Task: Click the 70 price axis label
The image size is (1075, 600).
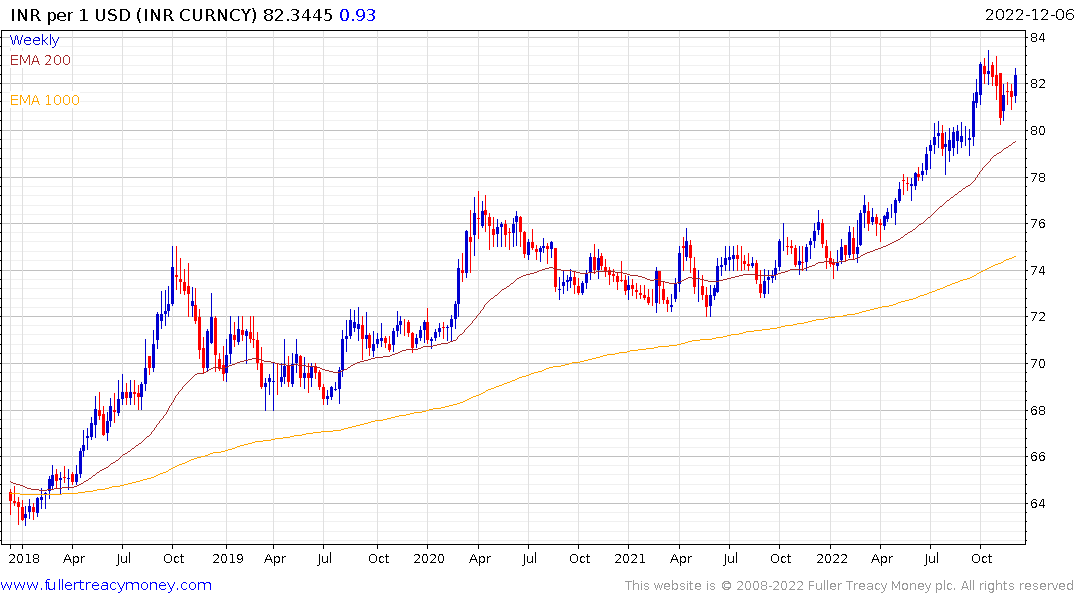Action: tap(1038, 363)
